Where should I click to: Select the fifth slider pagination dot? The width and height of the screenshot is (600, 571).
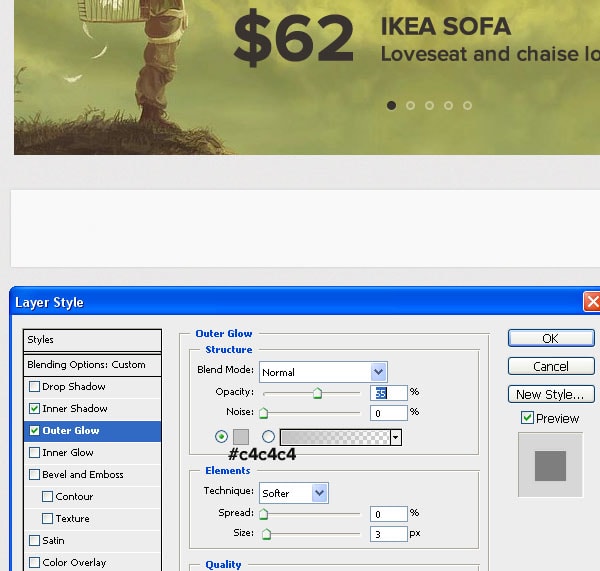click(467, 105)
